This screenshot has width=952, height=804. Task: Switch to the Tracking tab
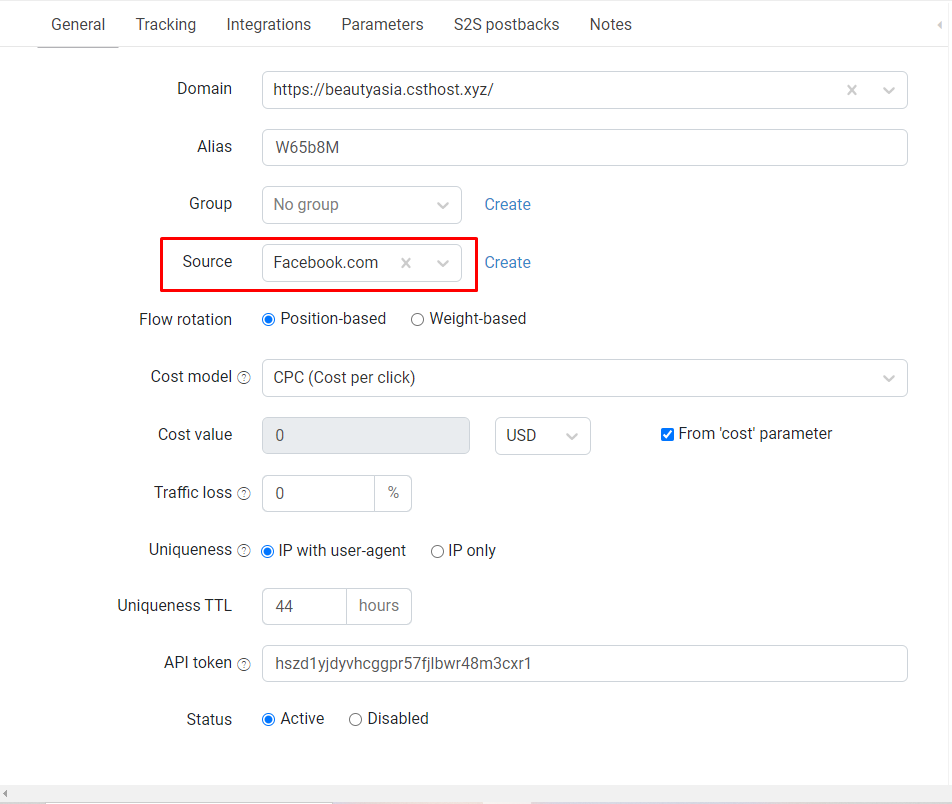(x=166, y=24)
